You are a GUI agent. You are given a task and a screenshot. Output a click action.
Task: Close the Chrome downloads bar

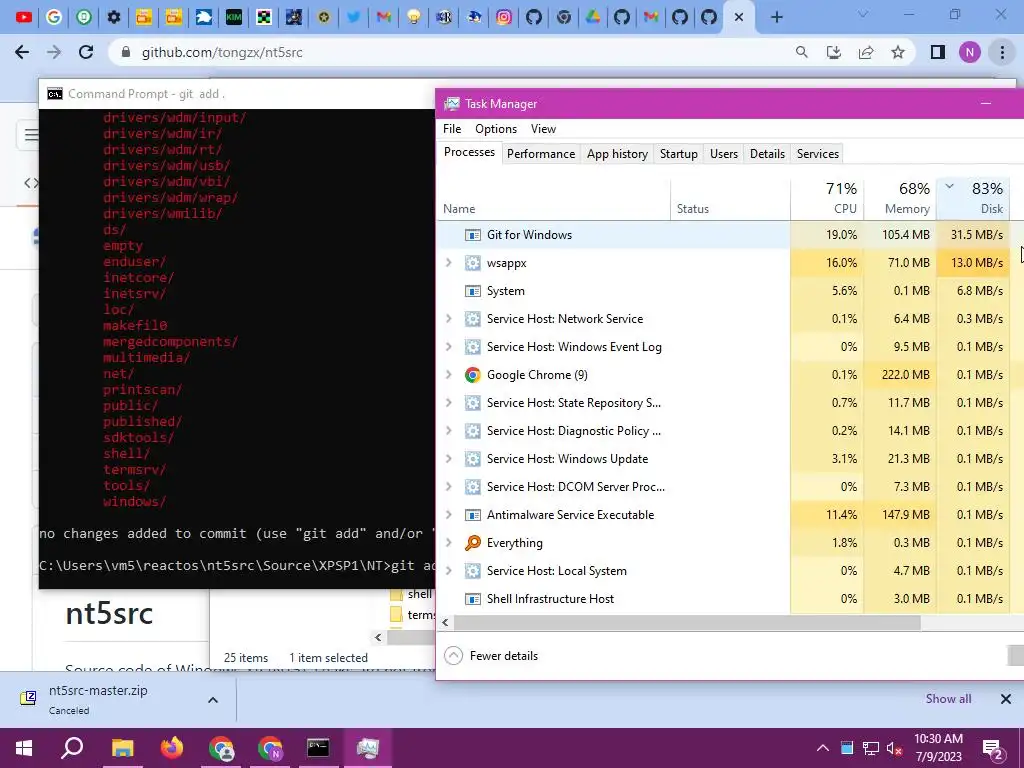coord(1006,699)
